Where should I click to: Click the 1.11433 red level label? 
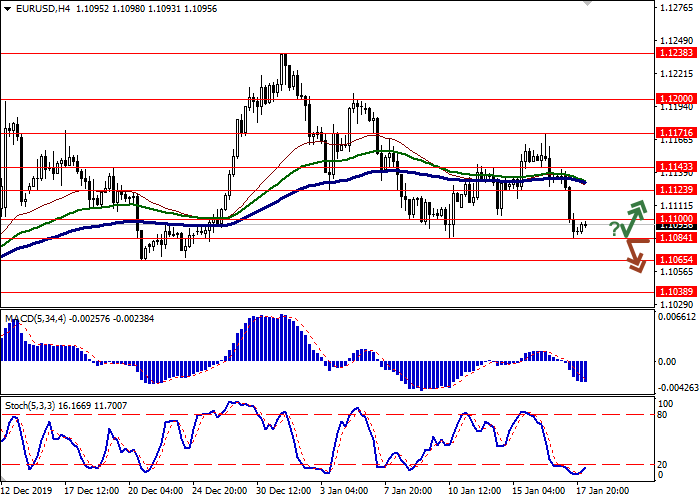point(675,166)
